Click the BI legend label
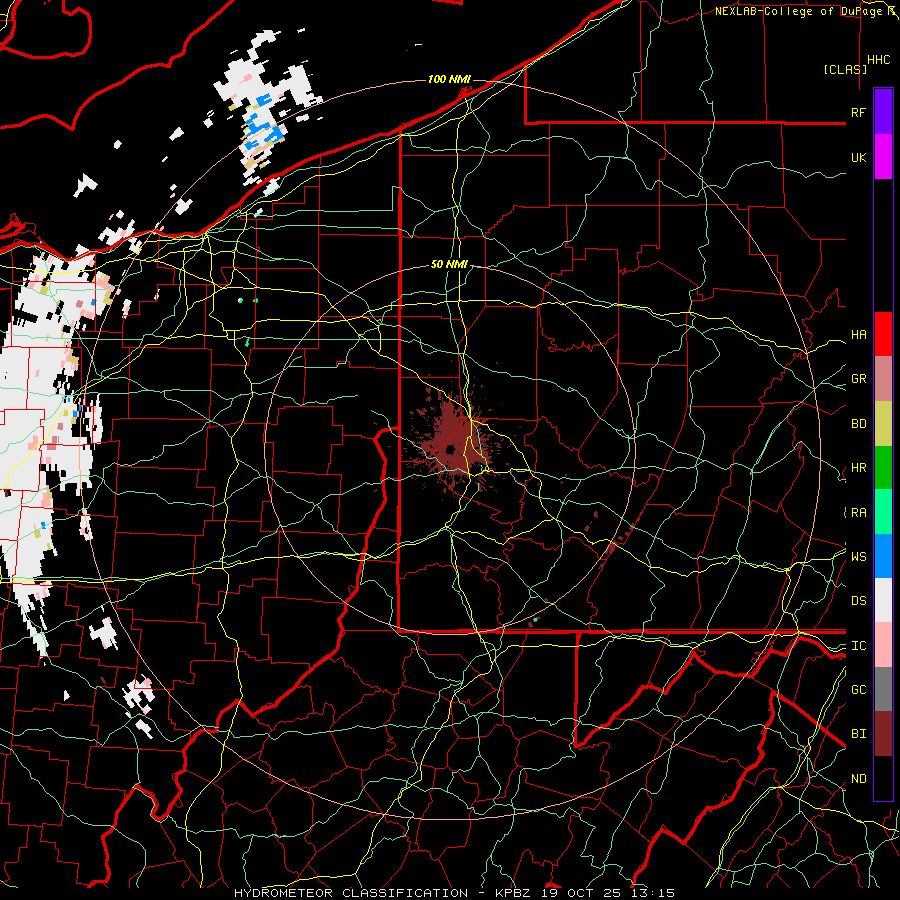 858,734
